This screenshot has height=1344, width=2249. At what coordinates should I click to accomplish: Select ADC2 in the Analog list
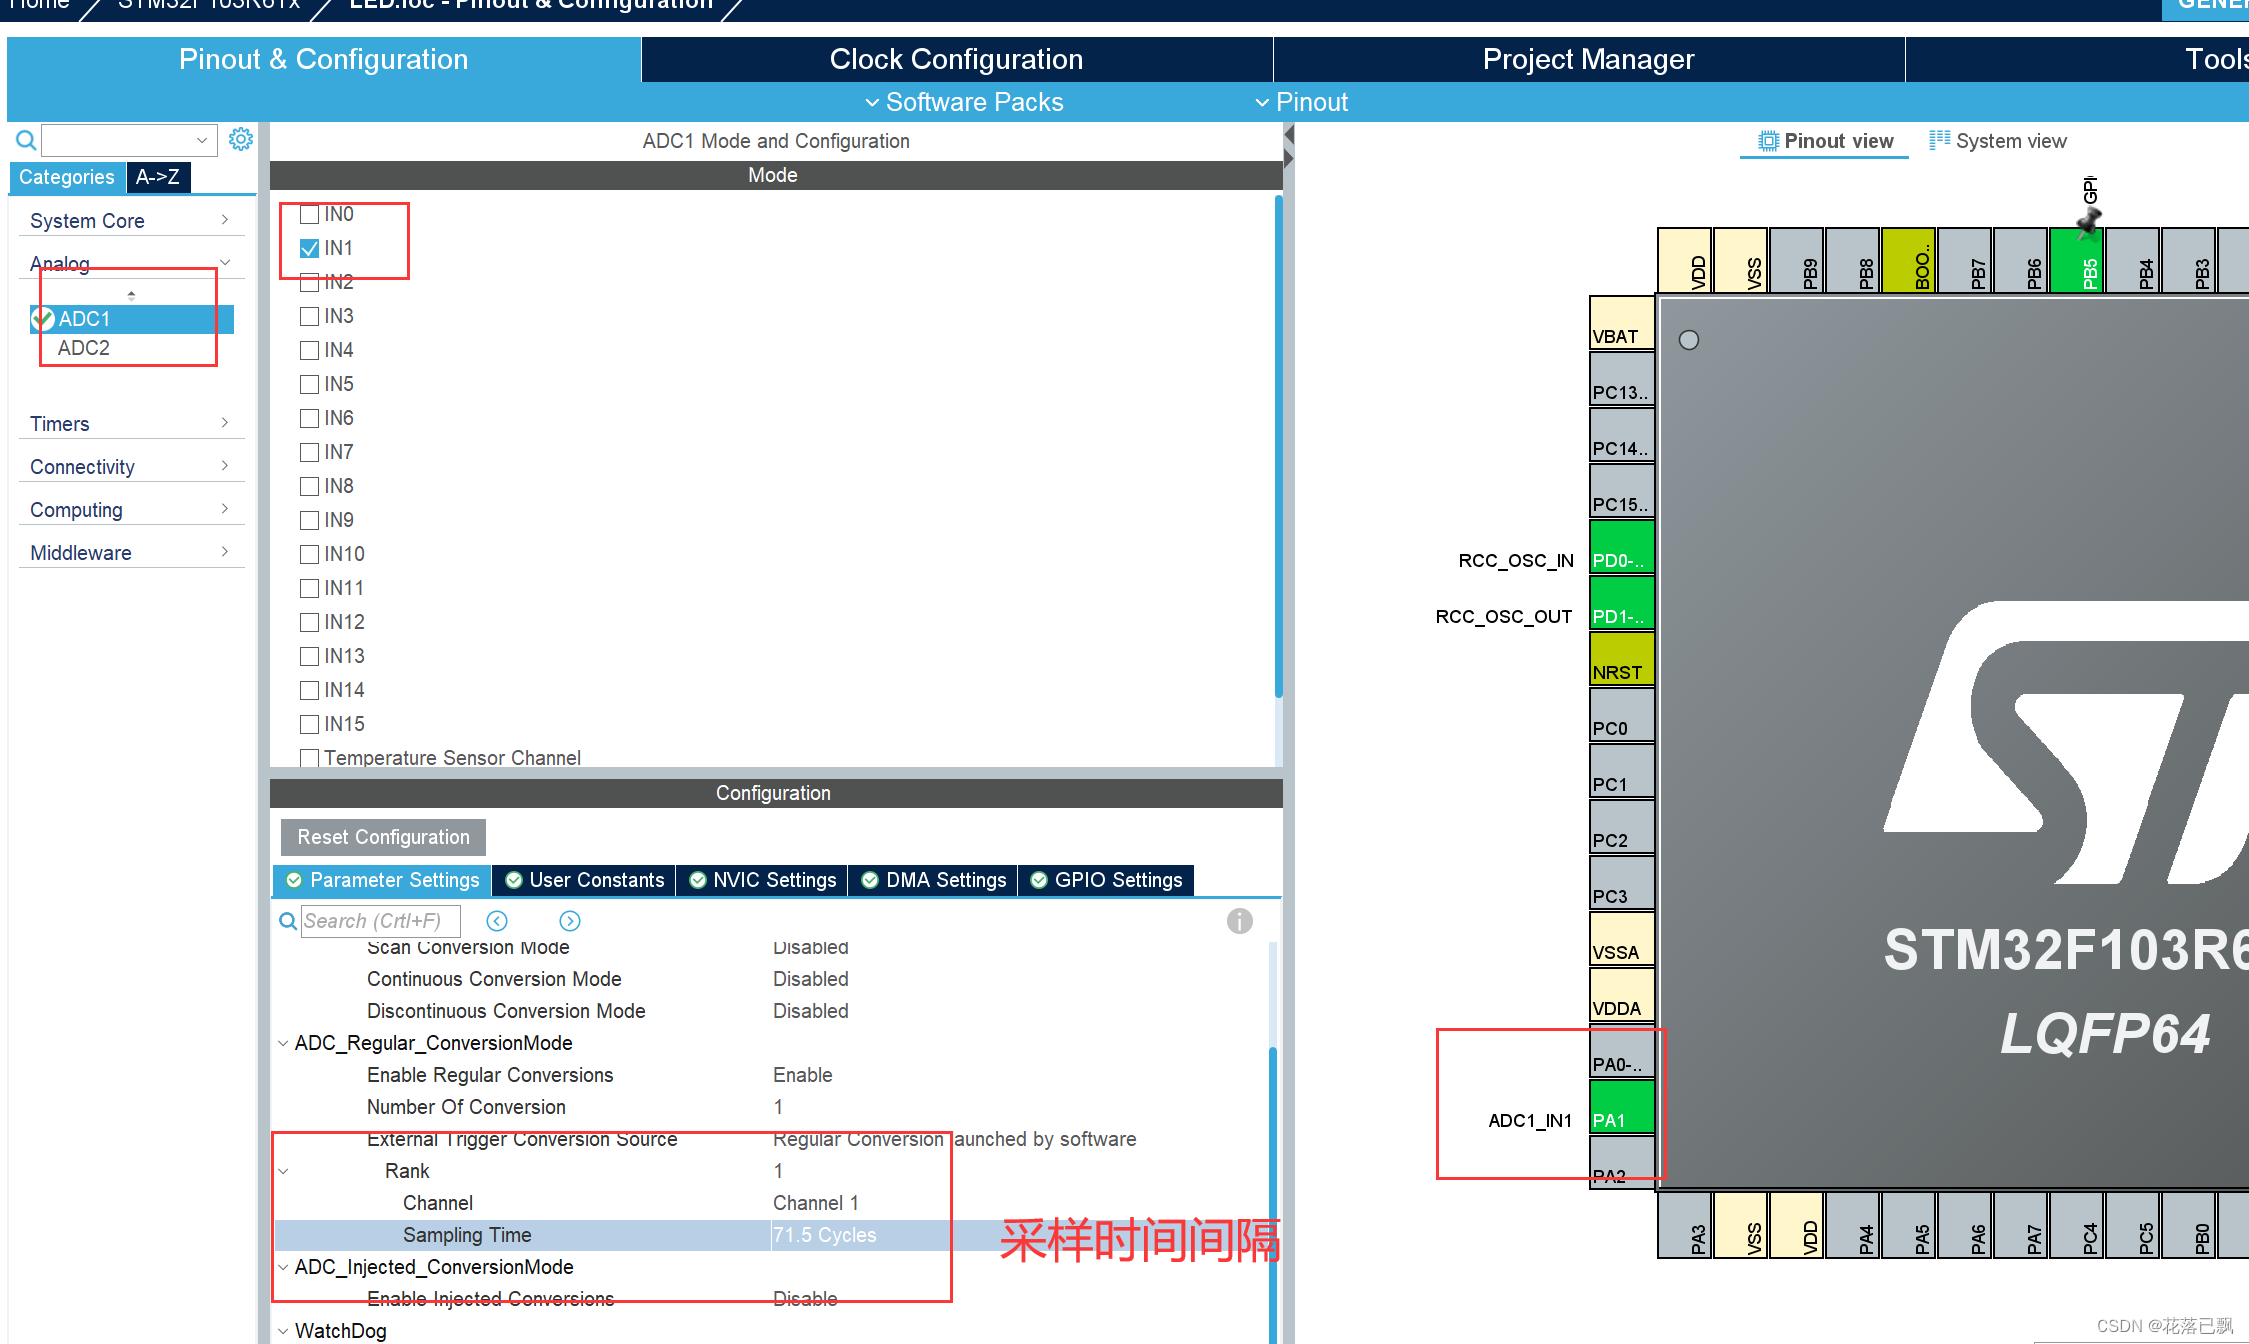pos(84,348)
